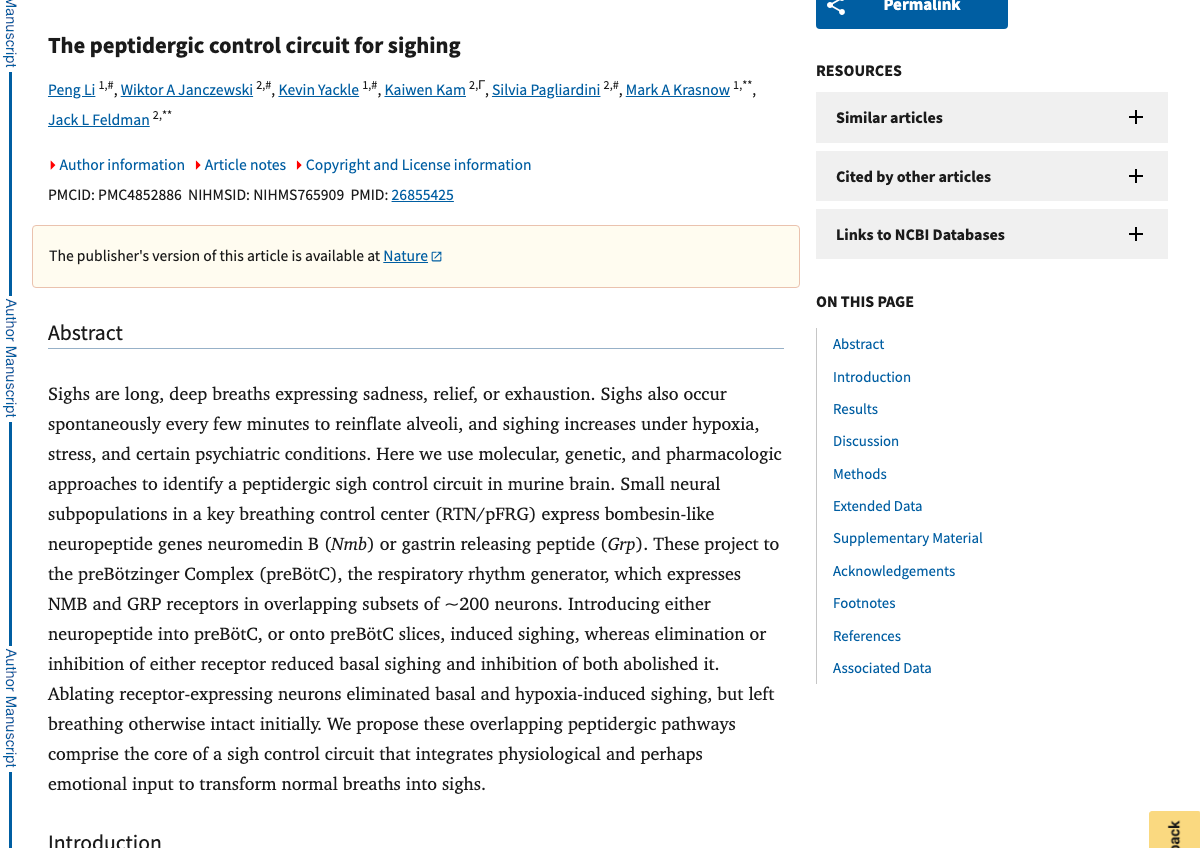
Task: Navigate to Associated Data
Action: click(x=882, y=667)
